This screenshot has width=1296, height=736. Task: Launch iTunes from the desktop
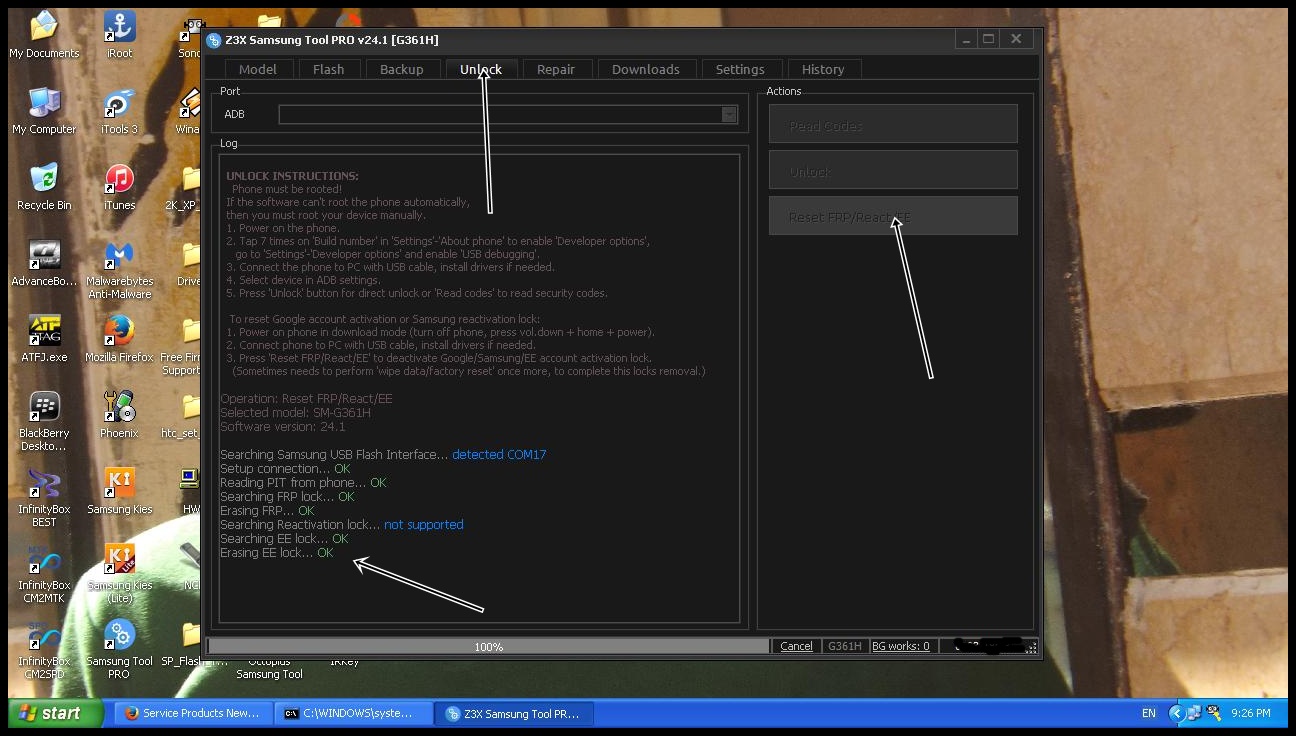point(119,187)
